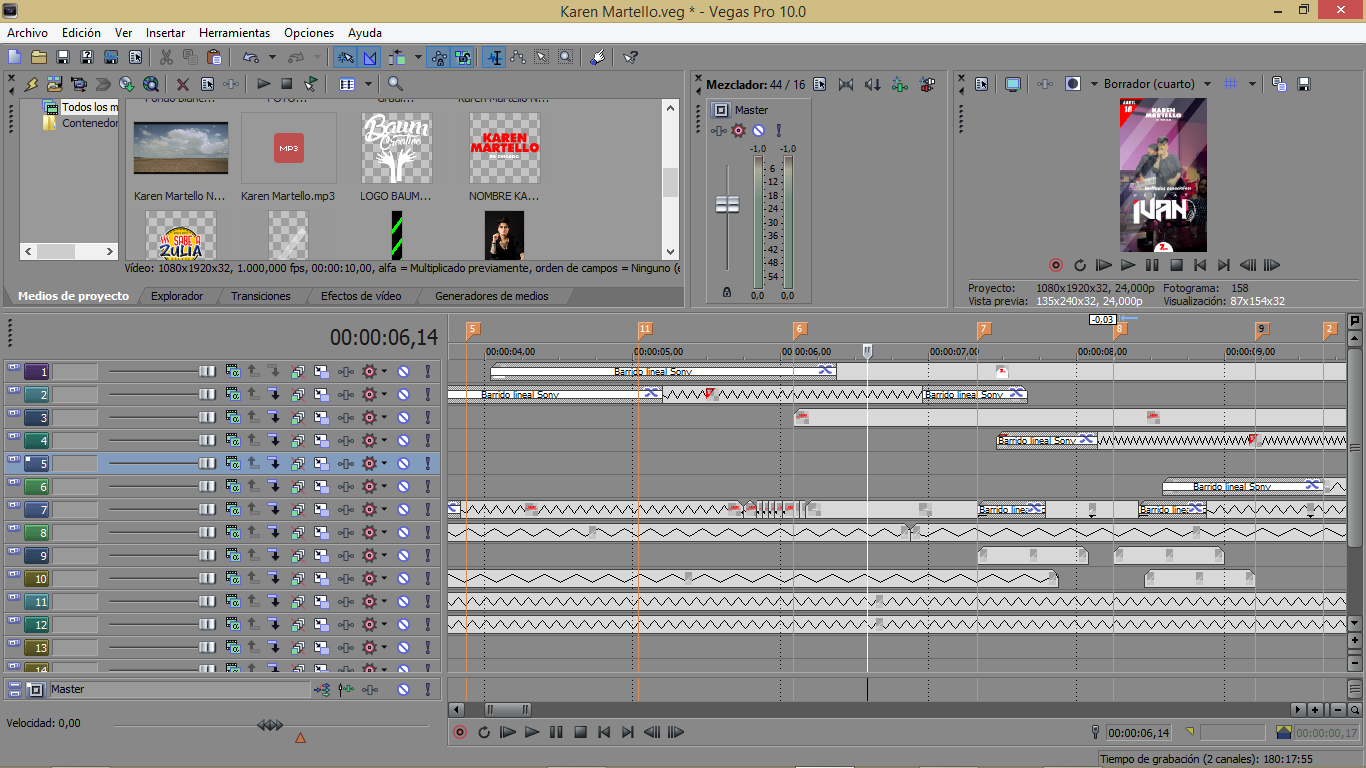Copy preview snapshot to clipboard

click(x=1279, y=84)
